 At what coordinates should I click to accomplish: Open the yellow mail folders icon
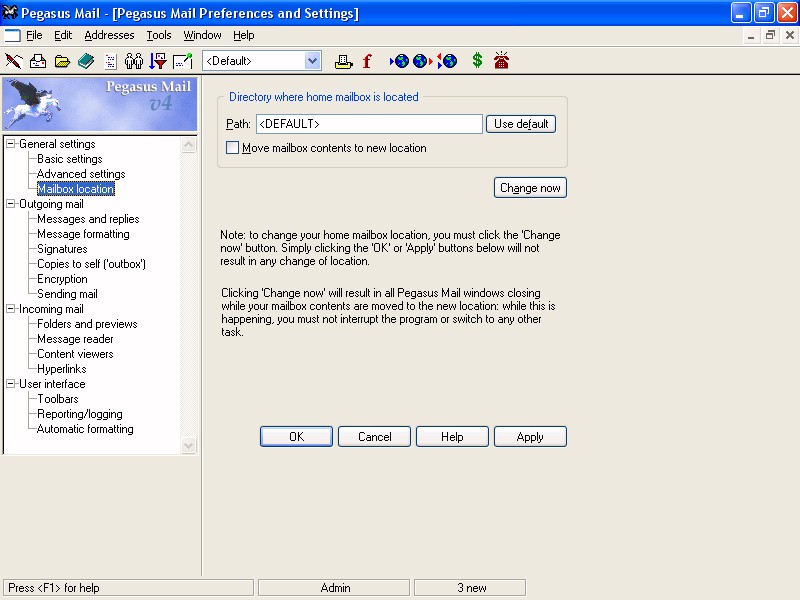point(62,61)
